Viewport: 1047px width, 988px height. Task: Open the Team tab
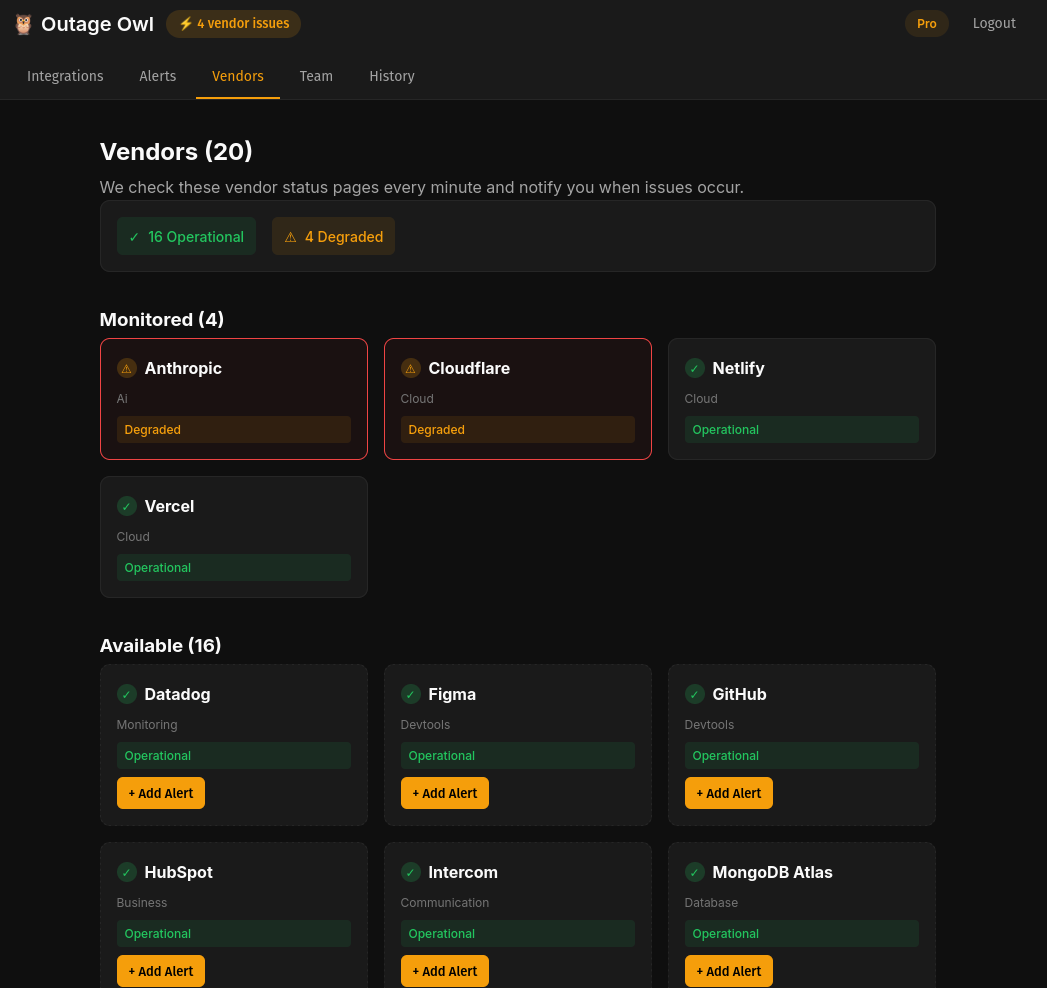pyautogui.click(x=316, y=76)
